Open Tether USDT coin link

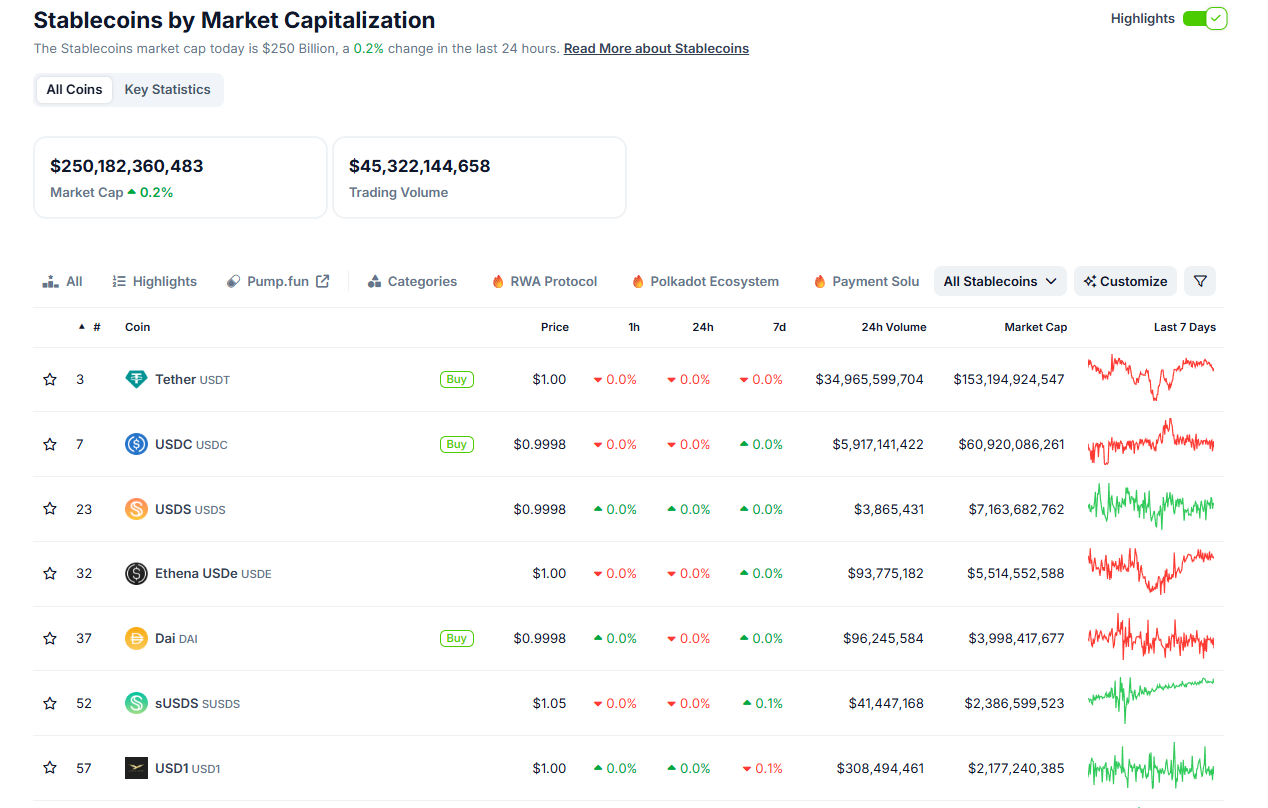point(192,380)
